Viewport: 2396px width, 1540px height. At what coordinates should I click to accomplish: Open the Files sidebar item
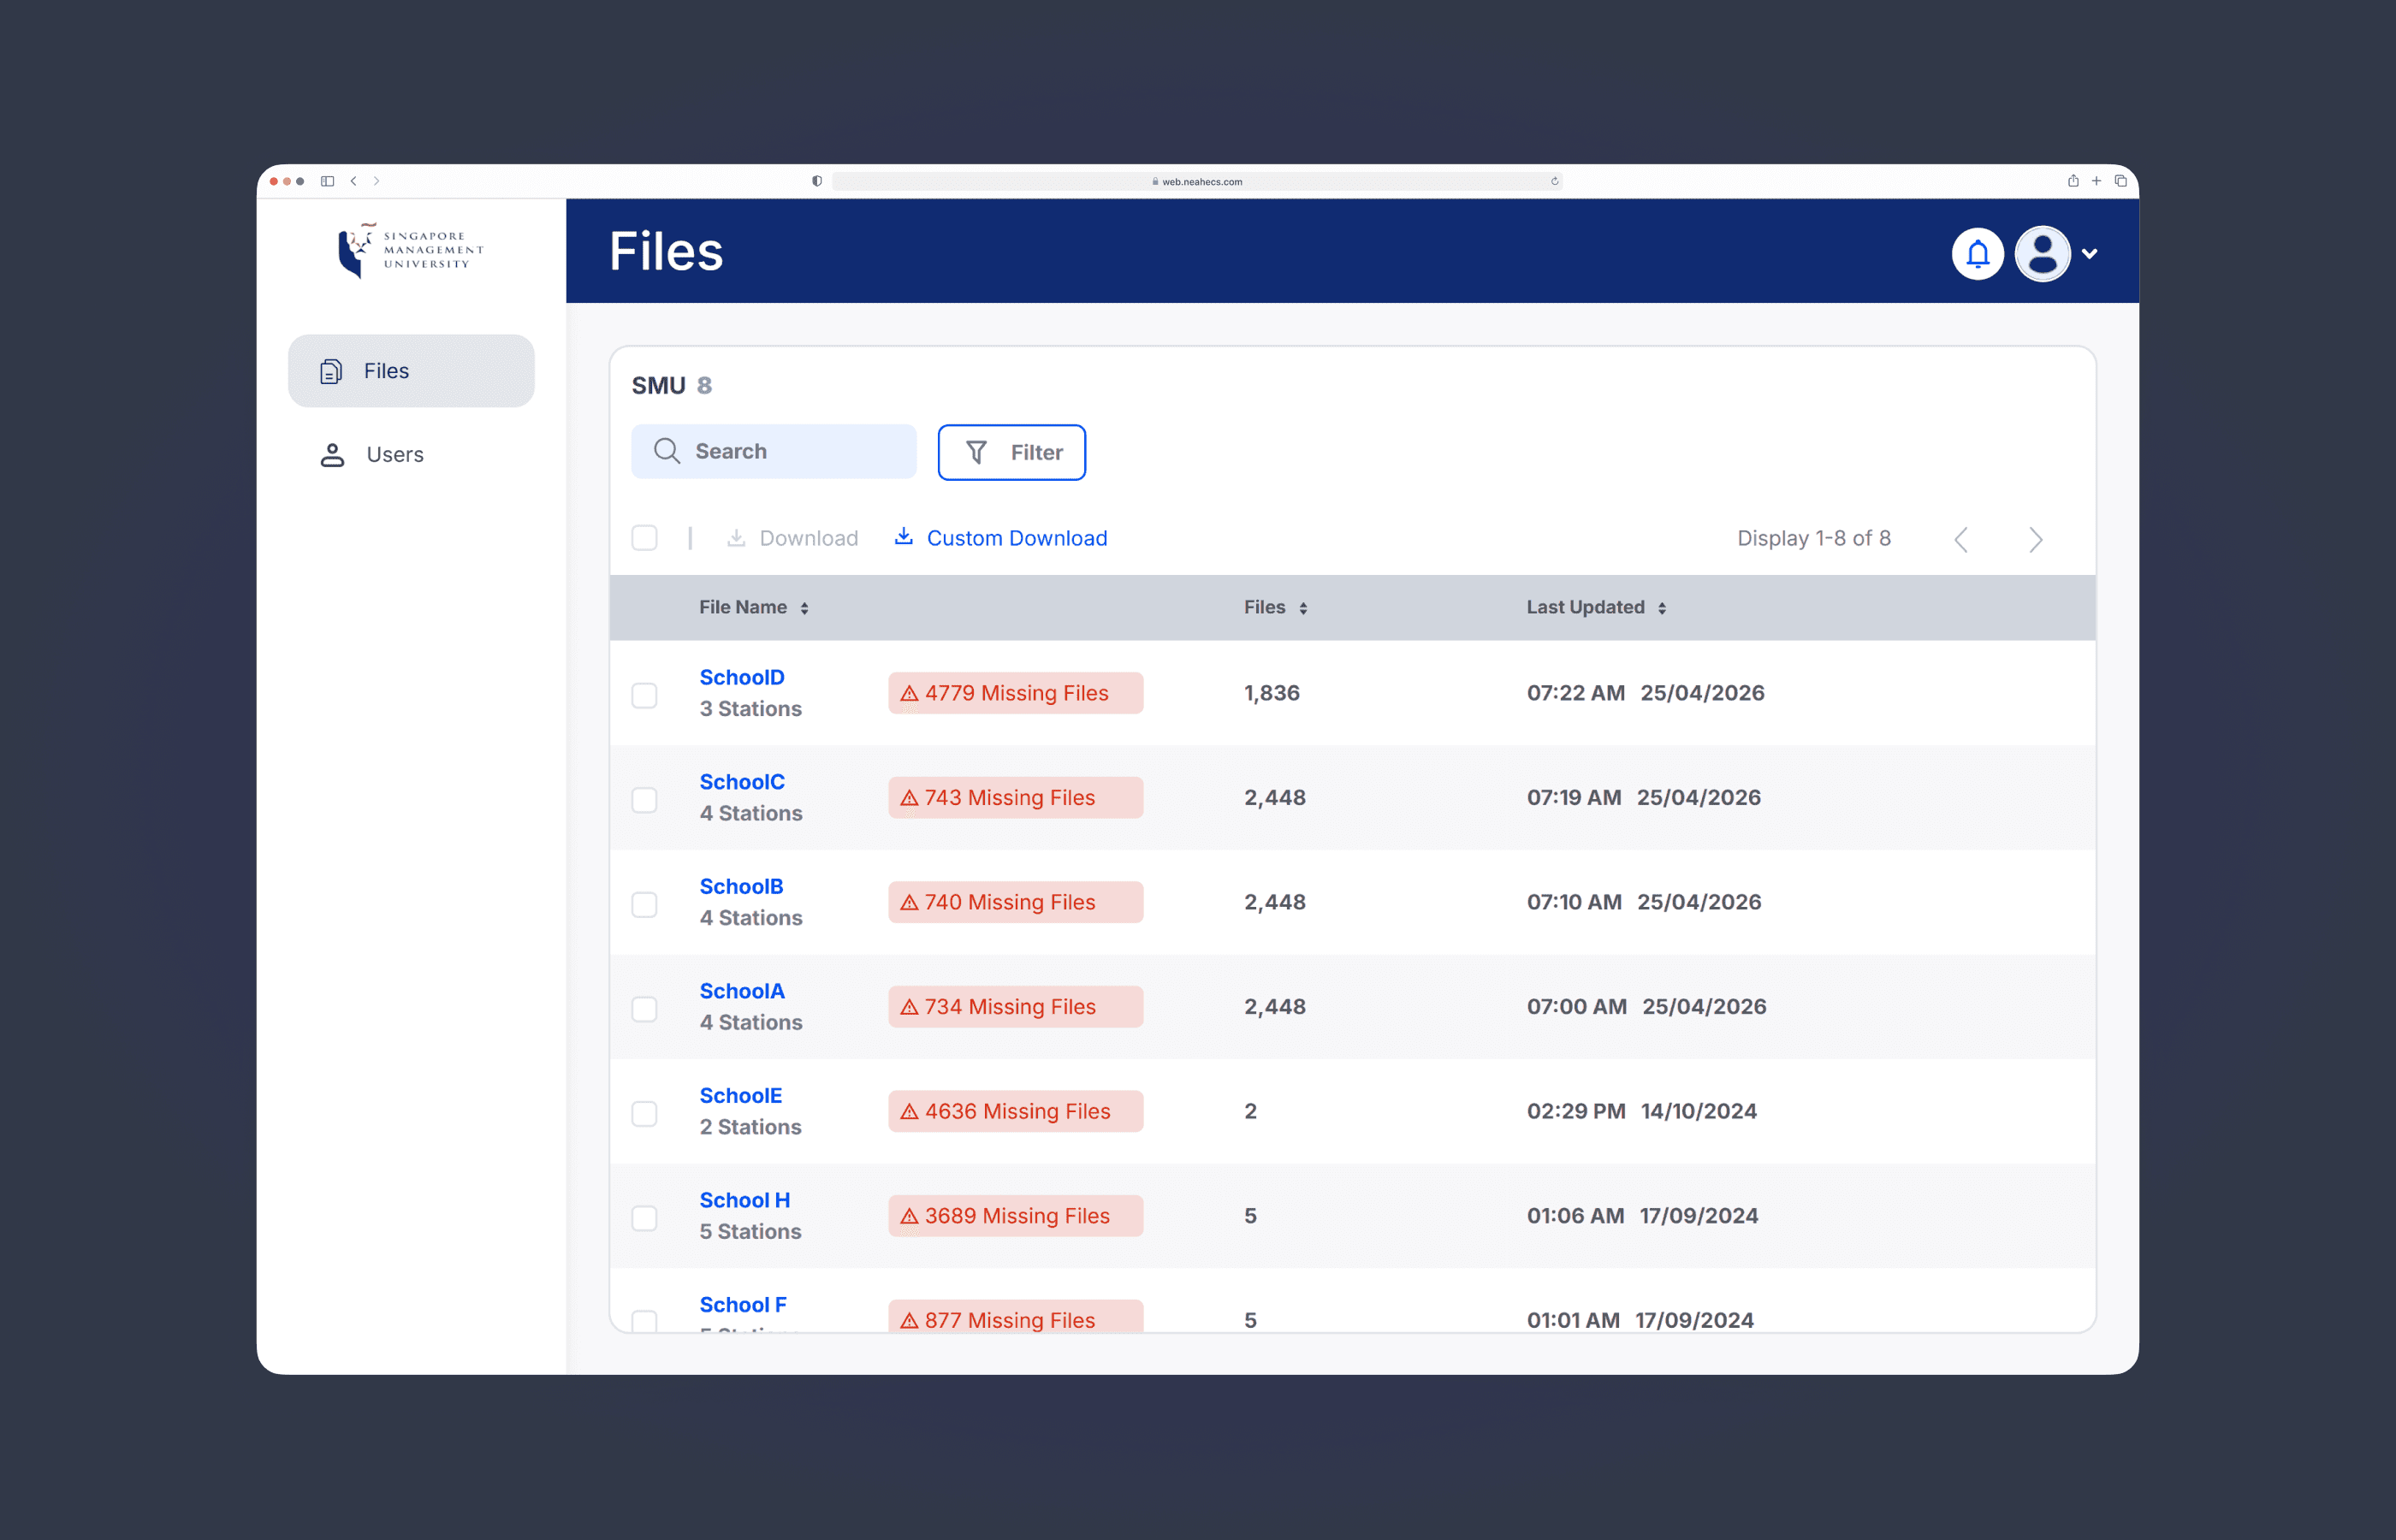(x=411, y=371)
